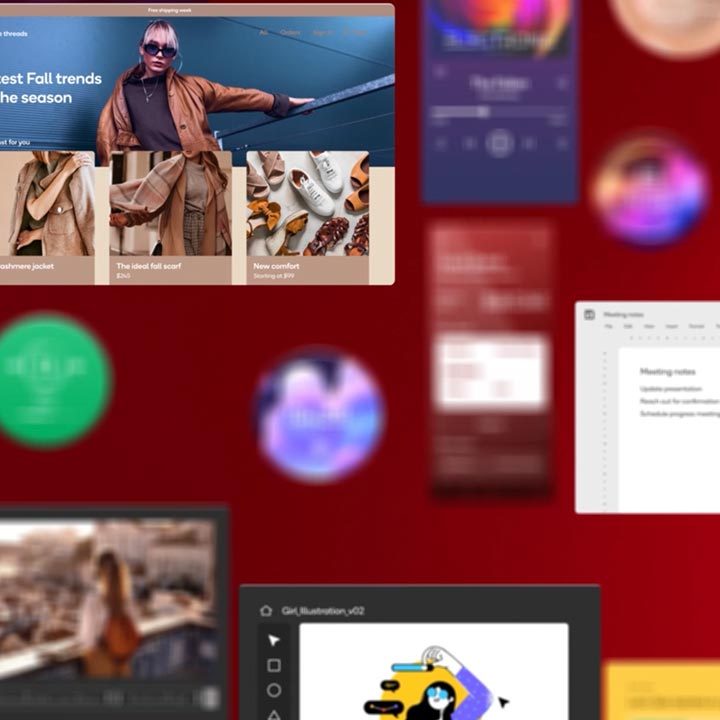
Task: Open 'The ideal fall scarf' product card
Action: pos(170,218)
